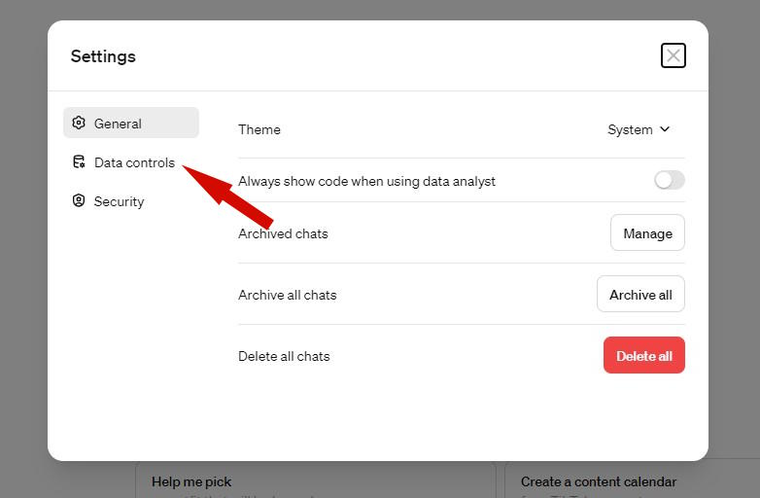
Task: Click Manage for archived chats
Action: click(x=647, y=233)
